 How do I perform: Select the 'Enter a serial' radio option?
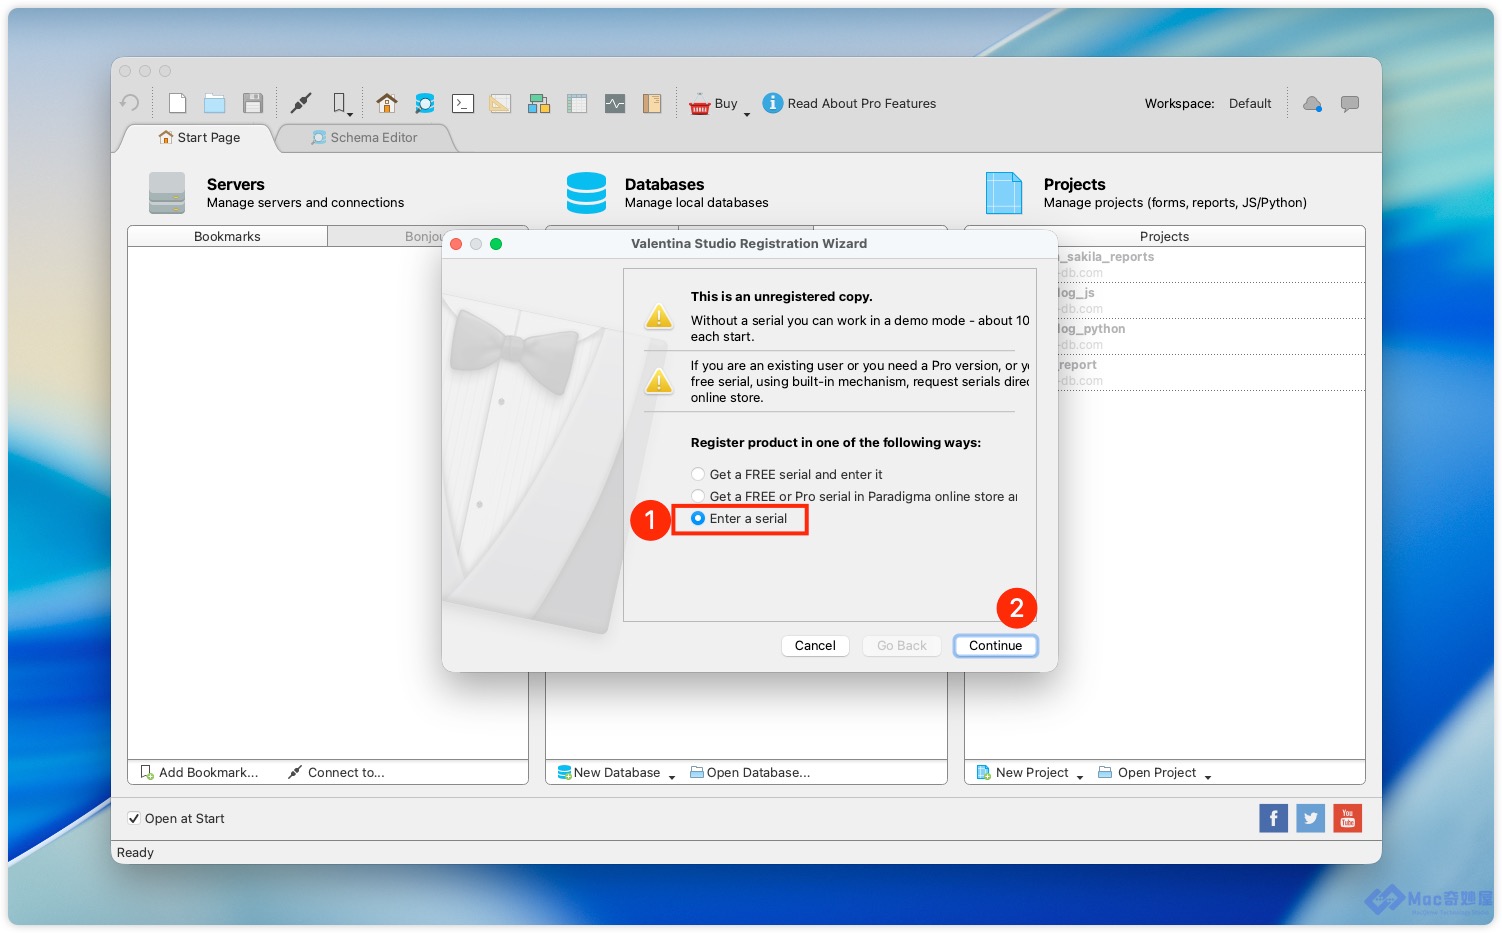pyautogui.click(x=739, y=518)
